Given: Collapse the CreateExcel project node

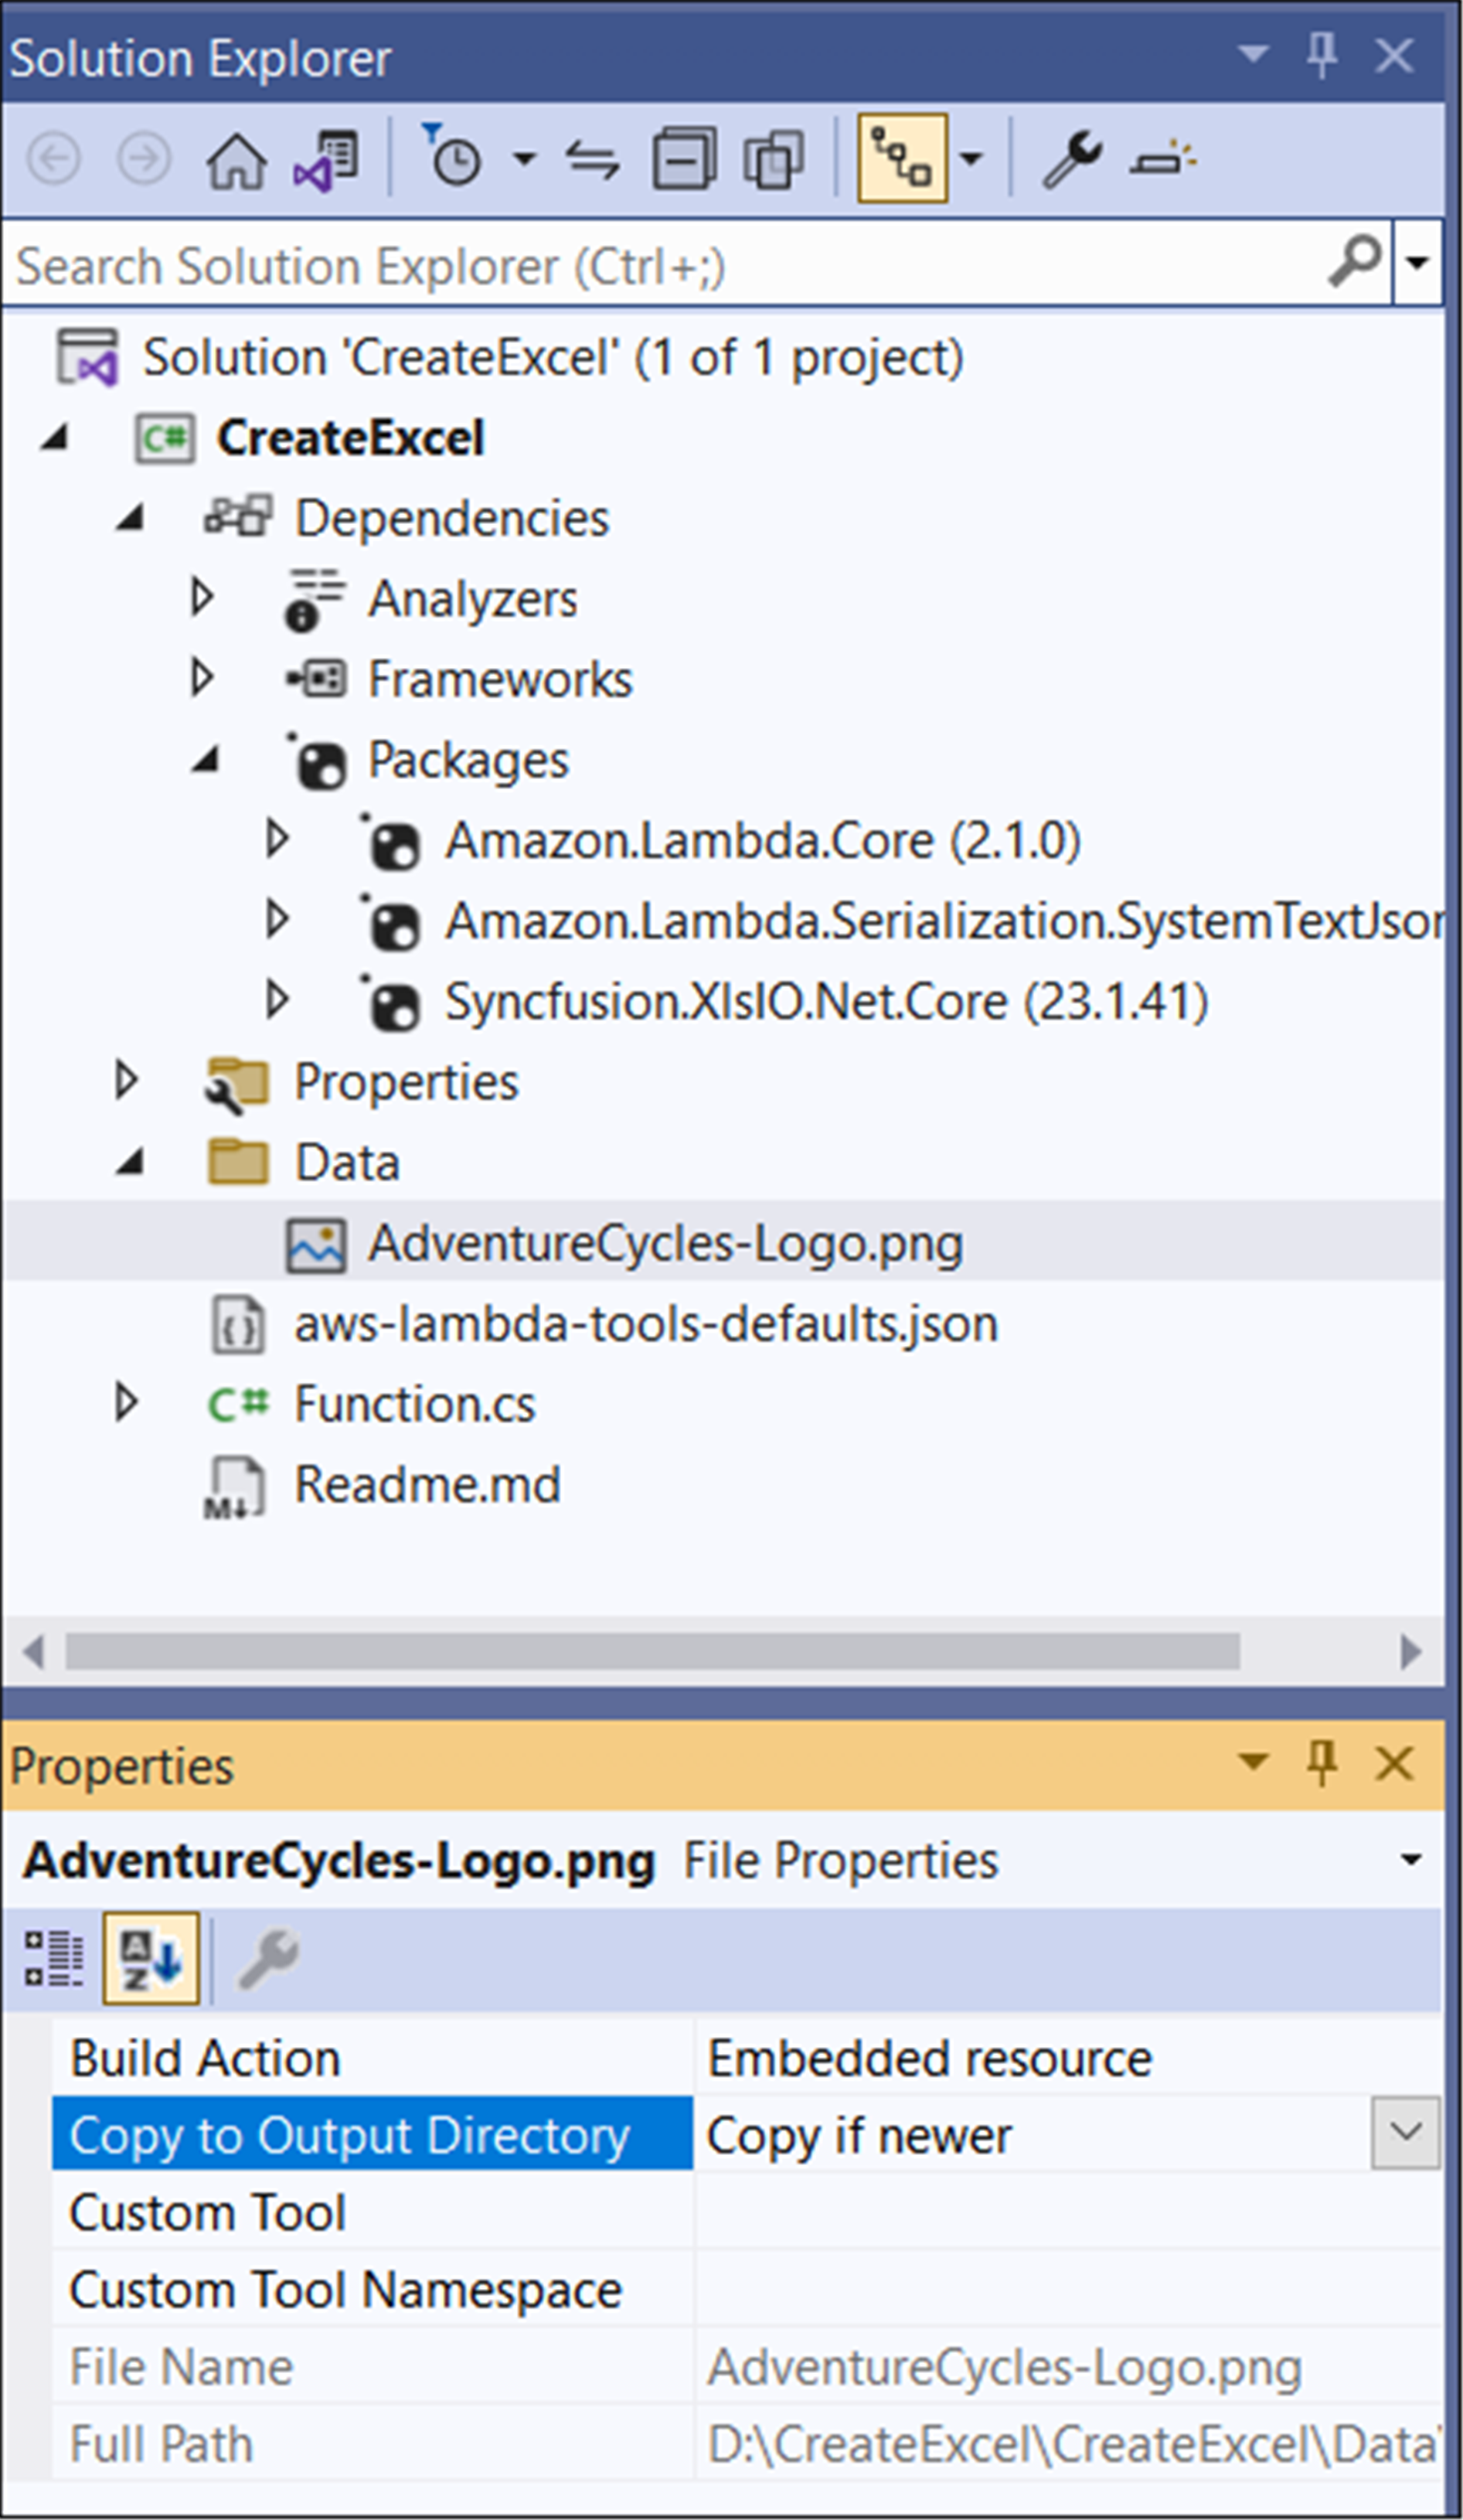Looking at the screenshot, I should tap(56, 438).
